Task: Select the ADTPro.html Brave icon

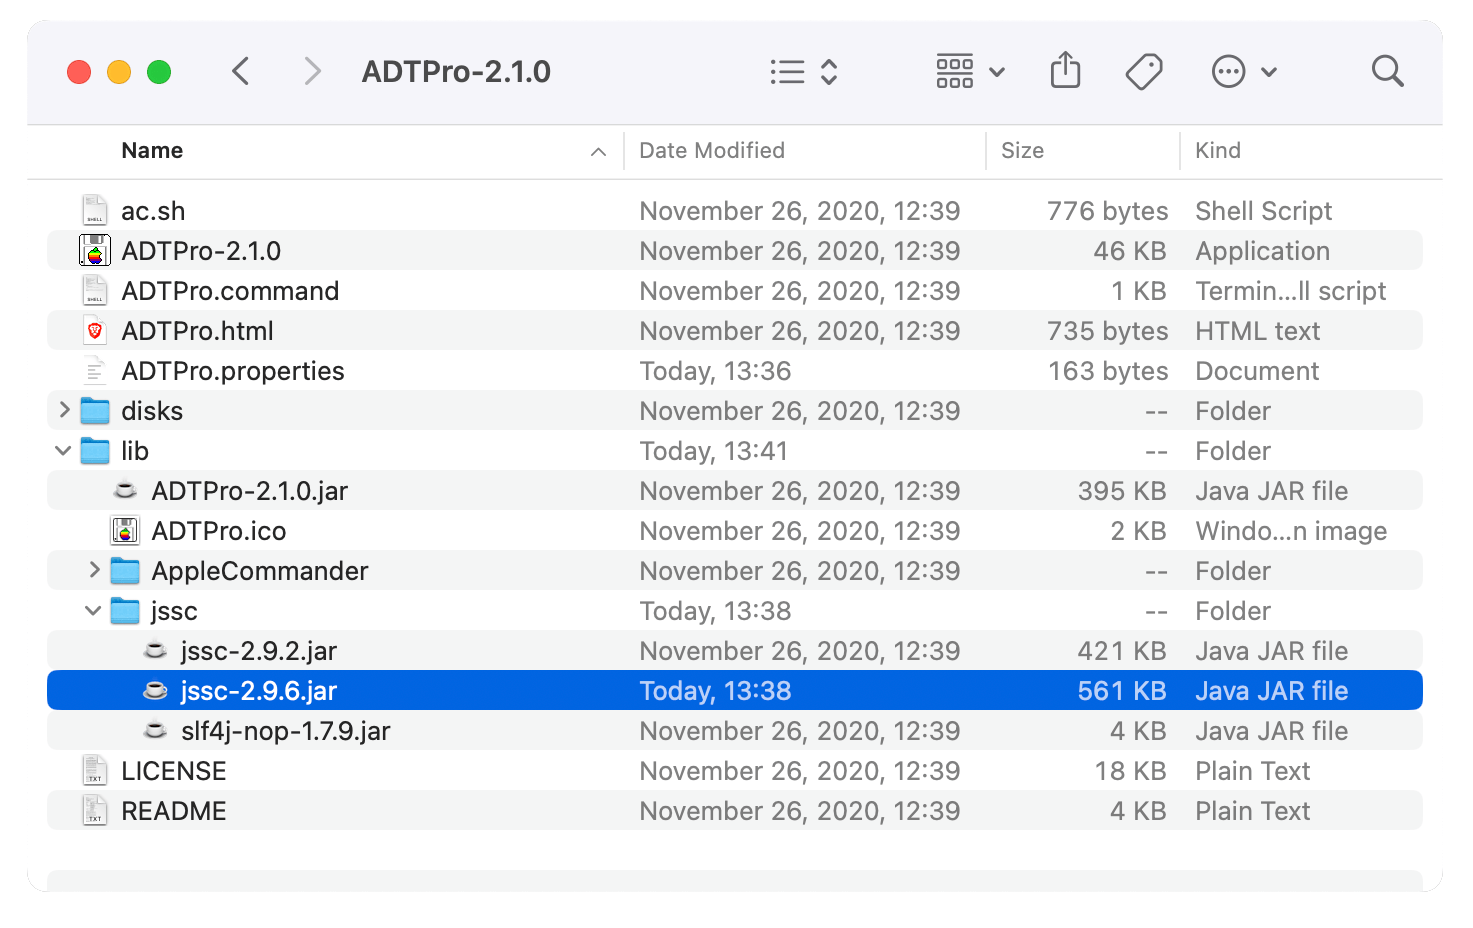Action: click(x=94, y=330)
